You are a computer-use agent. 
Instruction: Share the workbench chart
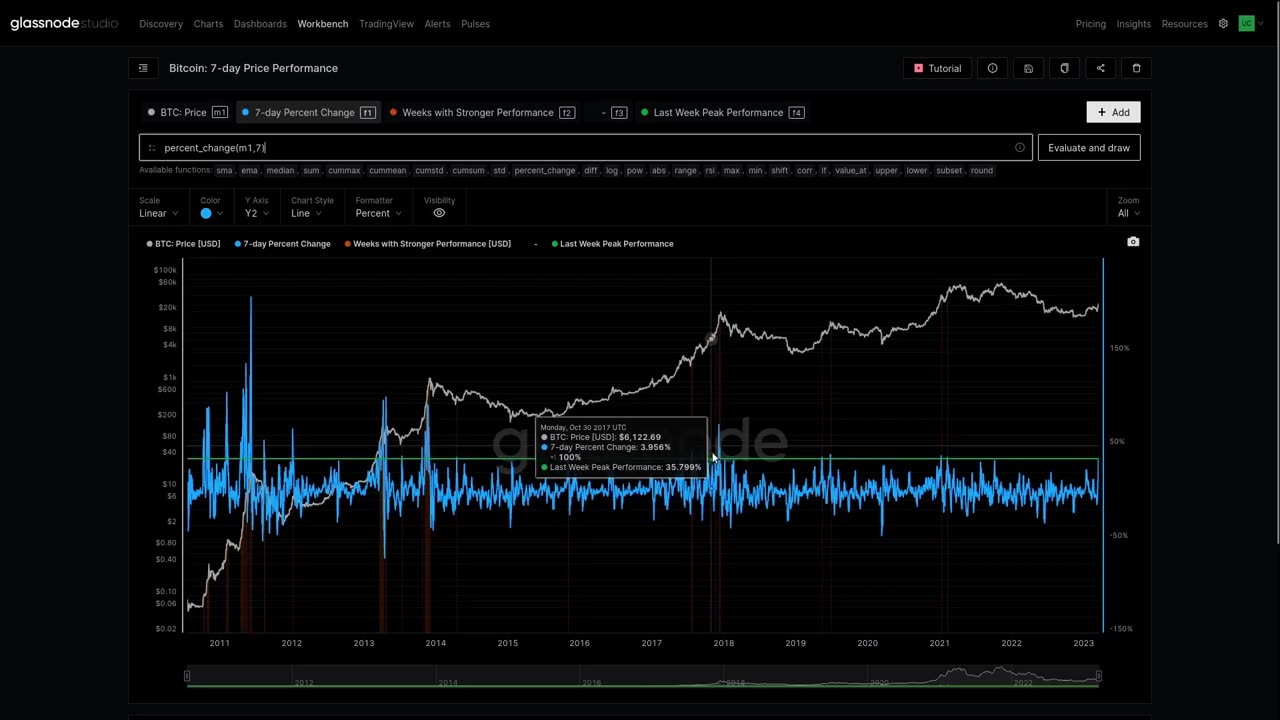click(x=1100, y=68)
